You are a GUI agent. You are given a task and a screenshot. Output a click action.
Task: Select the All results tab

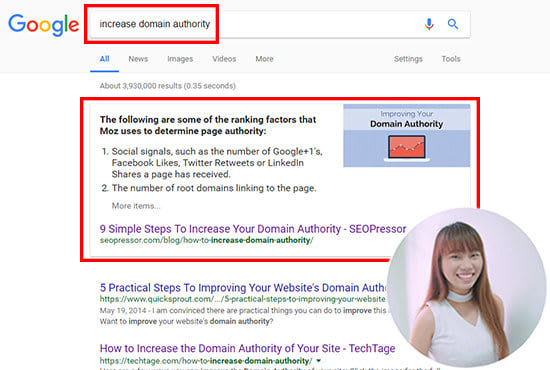(x=105, y=59)
